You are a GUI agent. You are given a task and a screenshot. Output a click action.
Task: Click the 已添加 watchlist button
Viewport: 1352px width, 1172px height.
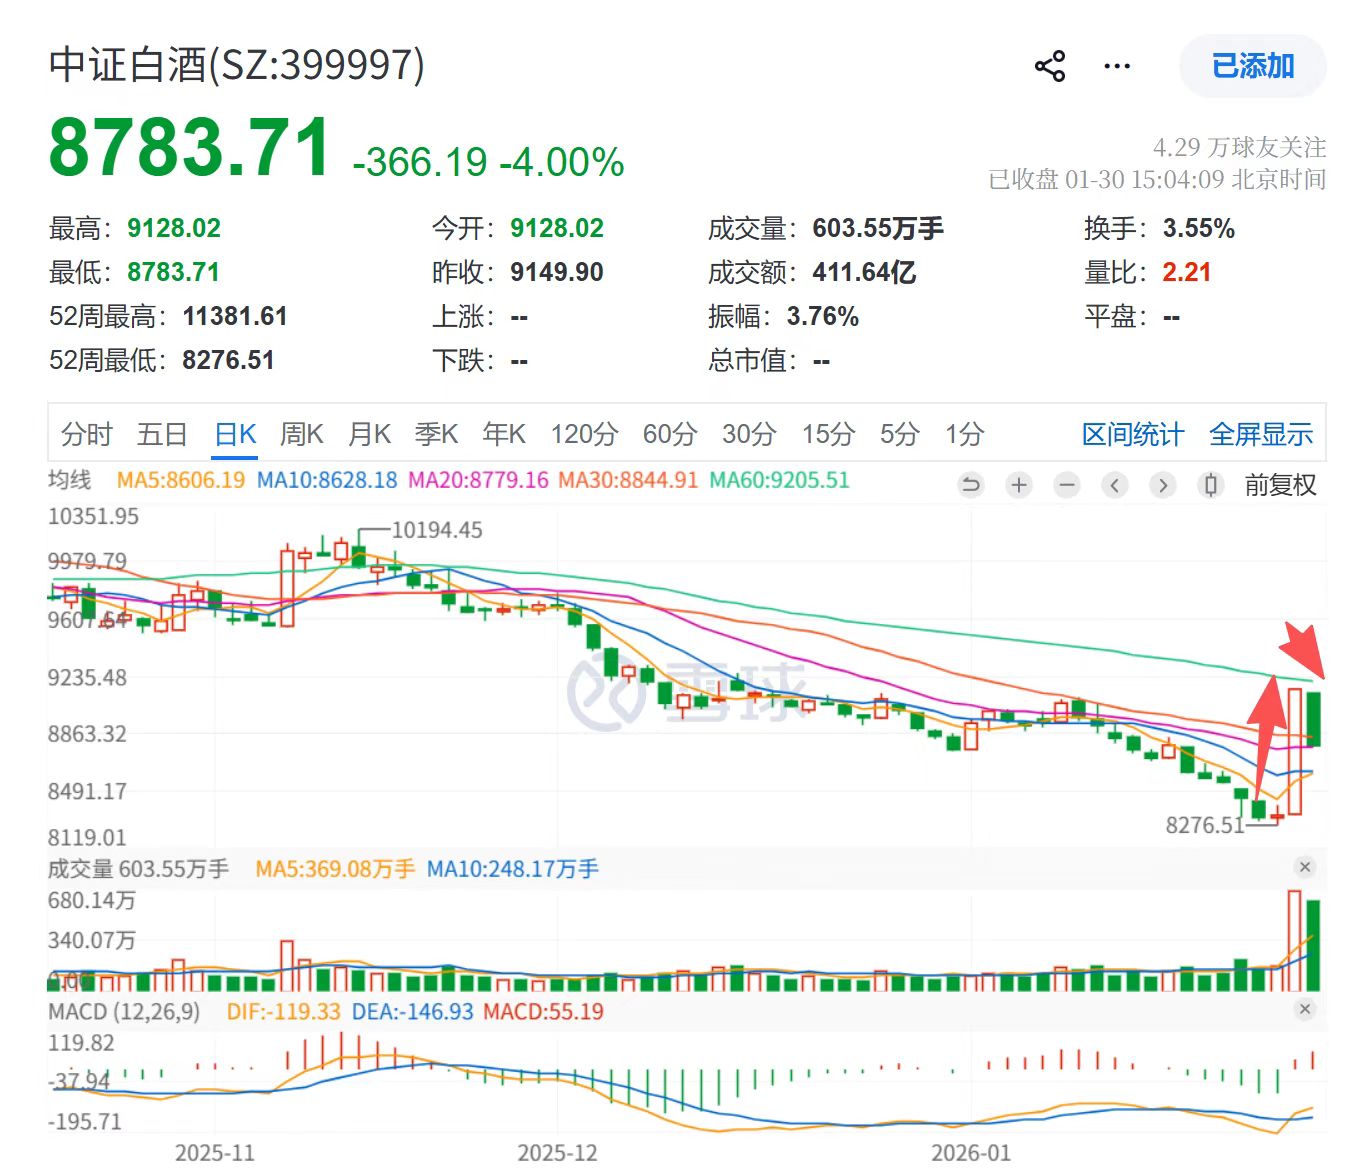[x=1253, y=66]
